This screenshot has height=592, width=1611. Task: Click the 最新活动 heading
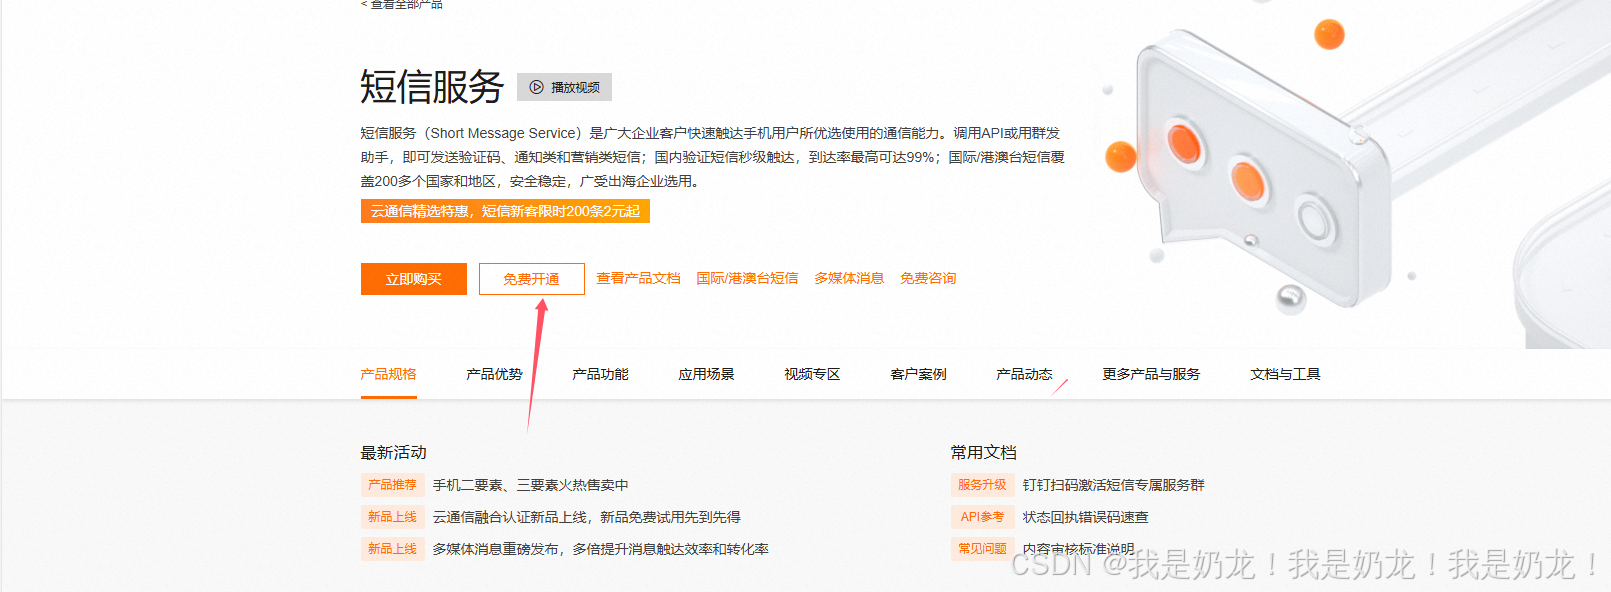click(394, 453)
